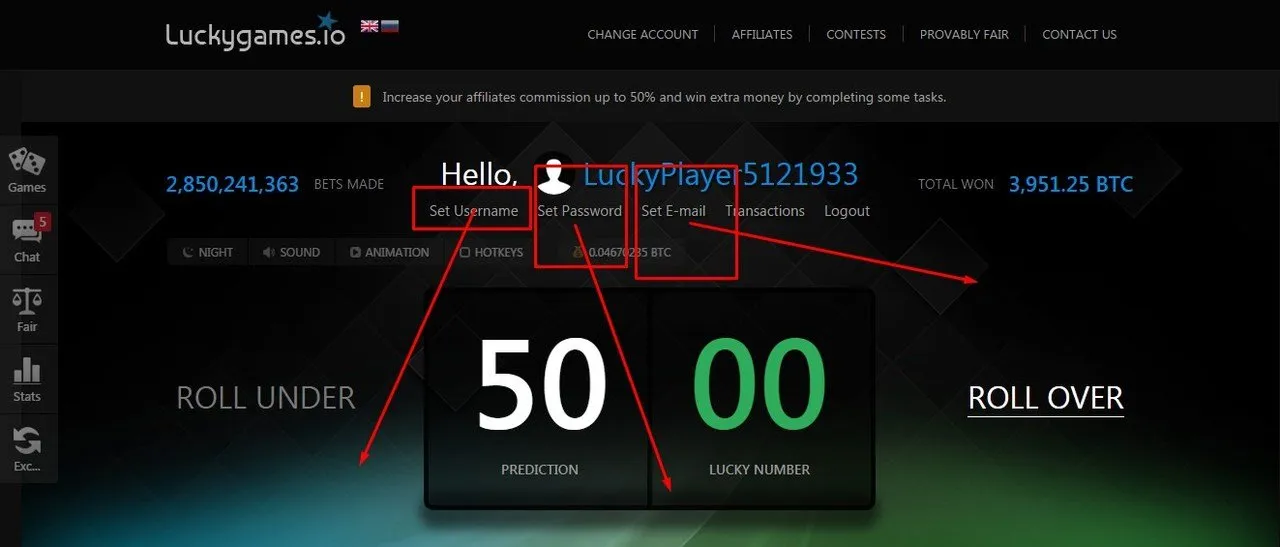Click the orange exclamation notice icon
The image size is (1280, 547).
[x=362, y=97]
